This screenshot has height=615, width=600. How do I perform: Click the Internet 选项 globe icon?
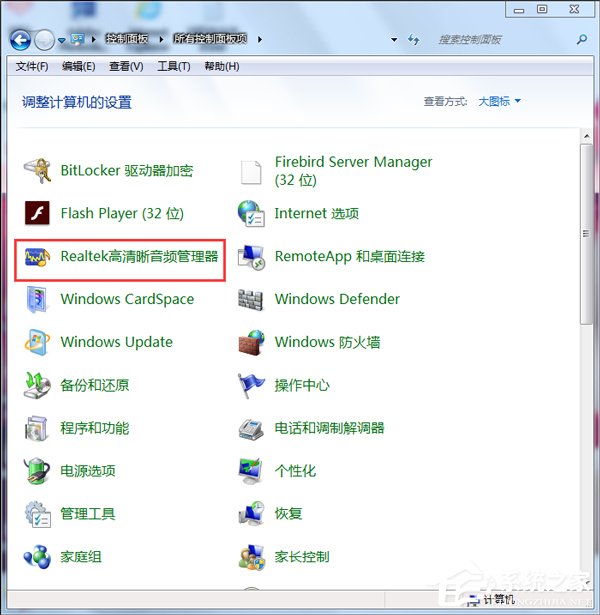(x=251, y=213)
